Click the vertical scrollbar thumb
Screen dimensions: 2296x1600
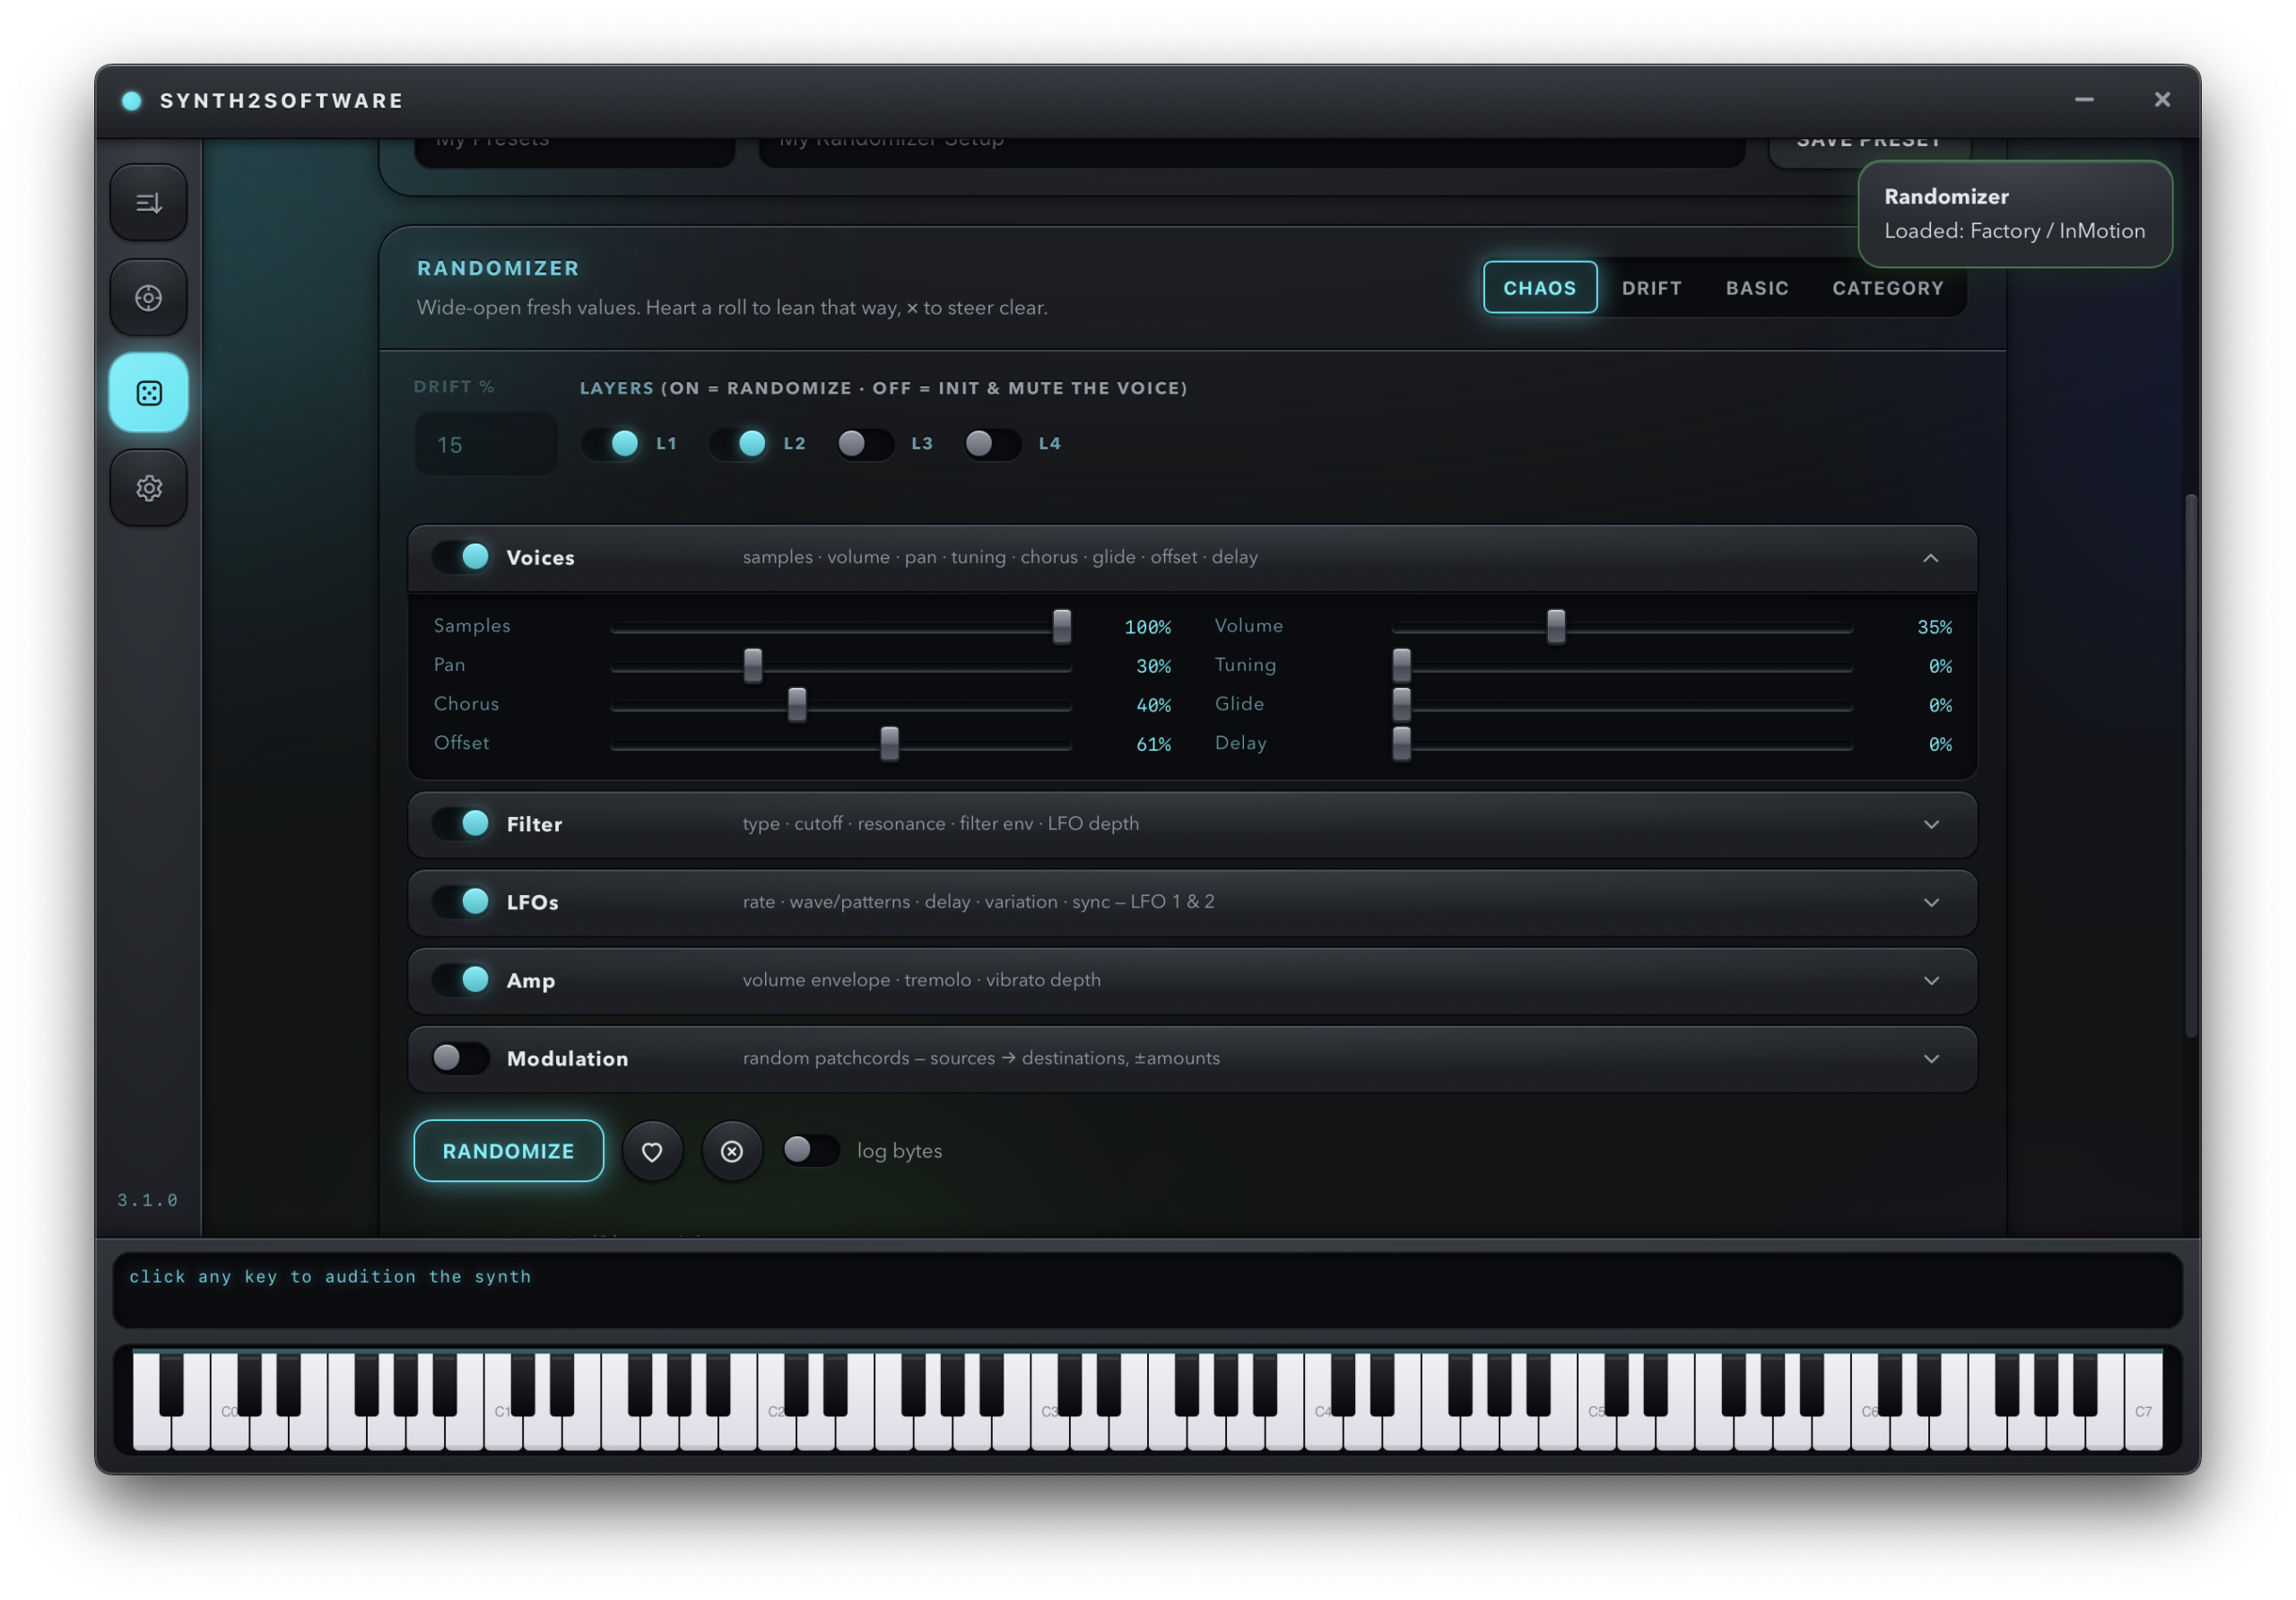2190,765
